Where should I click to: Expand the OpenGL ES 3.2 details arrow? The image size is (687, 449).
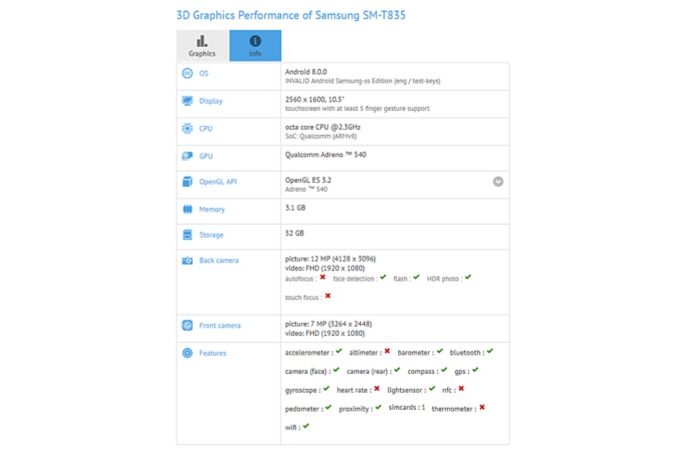pos(497,181)
